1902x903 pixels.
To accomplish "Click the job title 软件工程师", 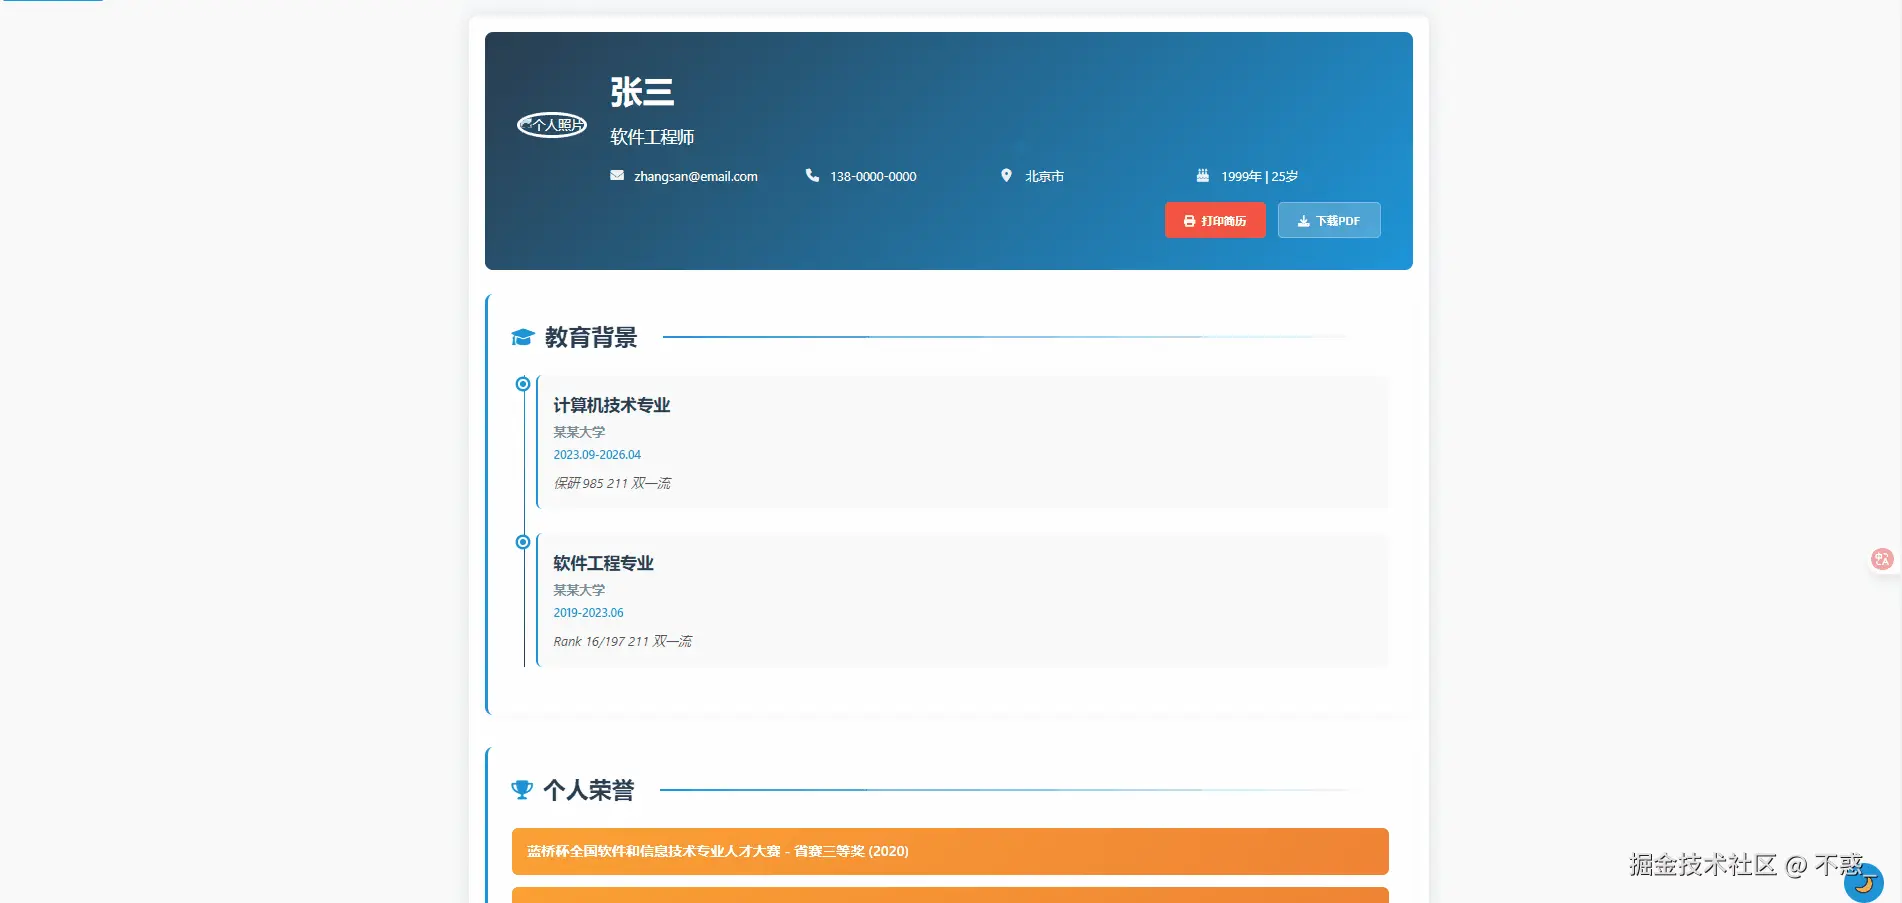I will pyautogui.click(x=652, y=137).
